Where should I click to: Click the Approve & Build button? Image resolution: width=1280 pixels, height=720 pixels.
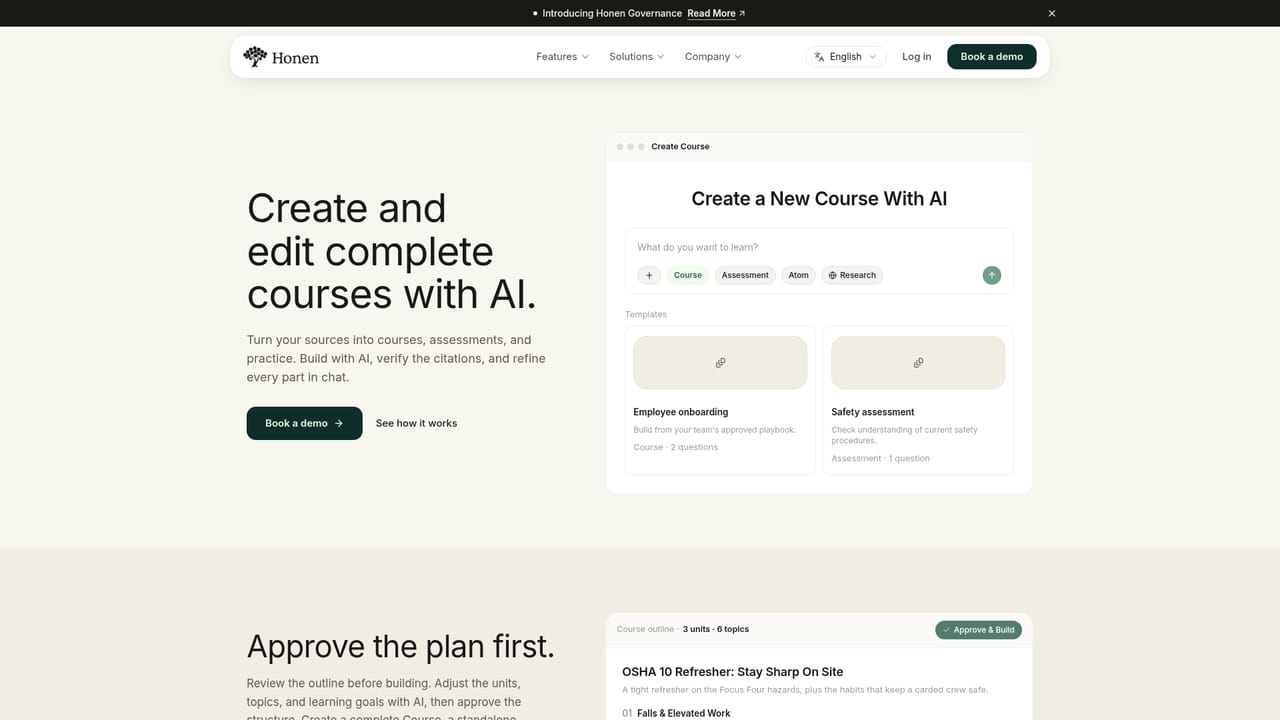(978, 630)
